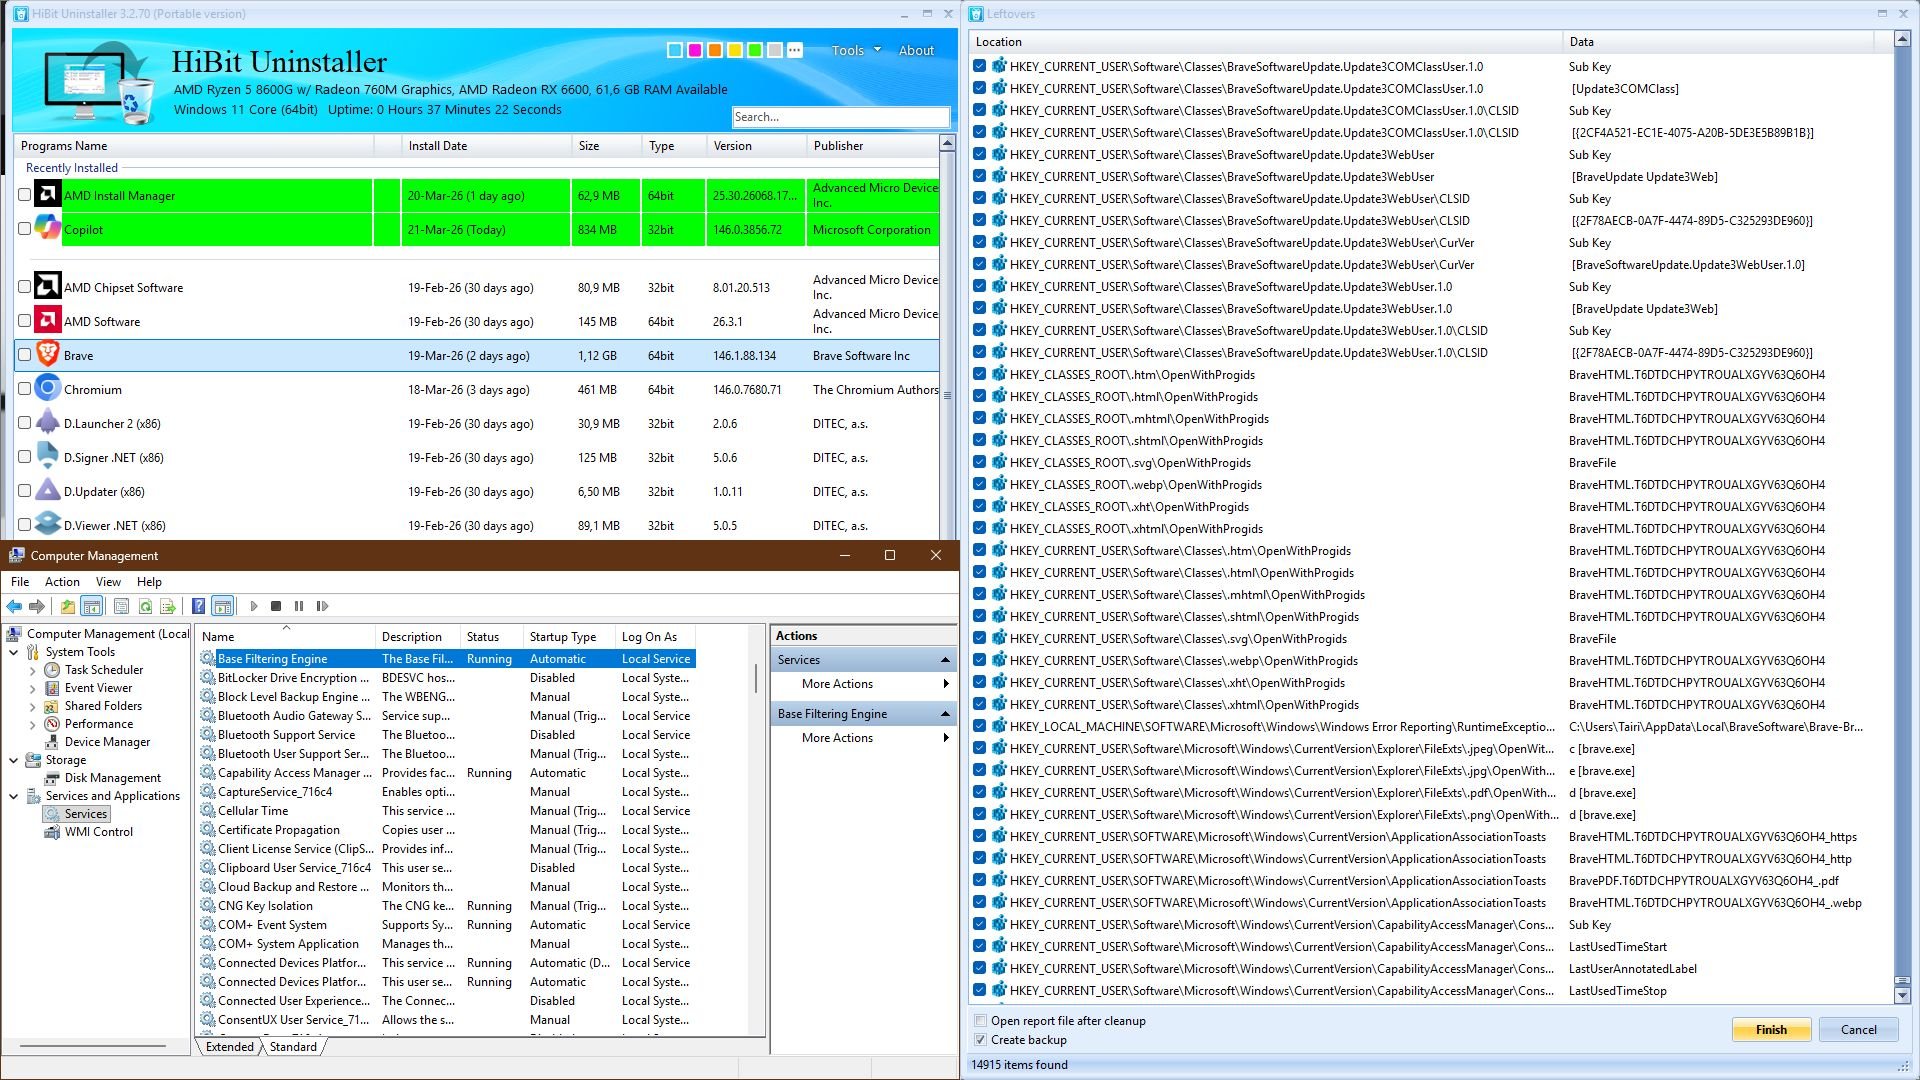
Task: Click Finish in the Leftovers window
Action: pyautogui.click(x=1771, y=1030)
